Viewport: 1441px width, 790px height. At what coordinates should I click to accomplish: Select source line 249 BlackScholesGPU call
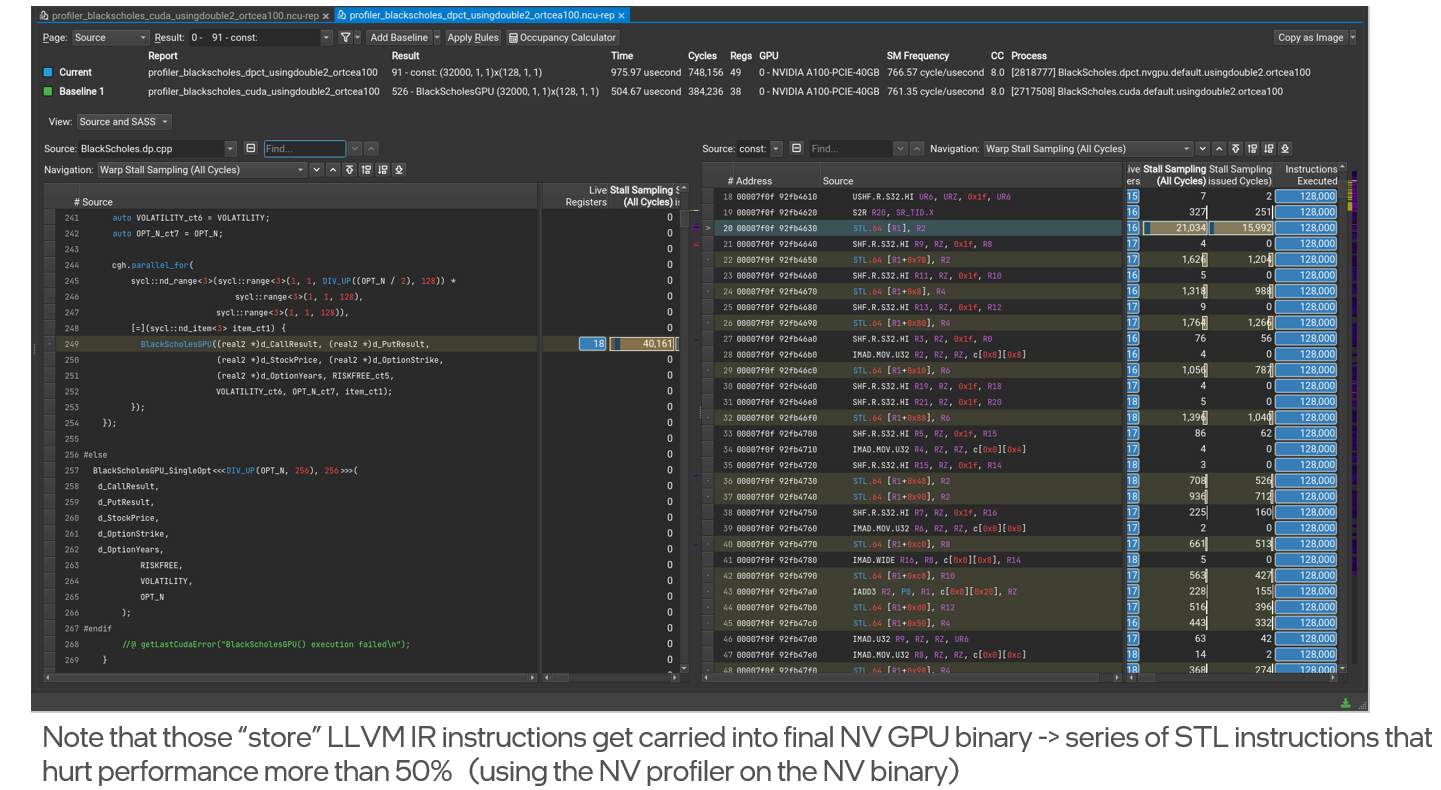click(290, 344)
